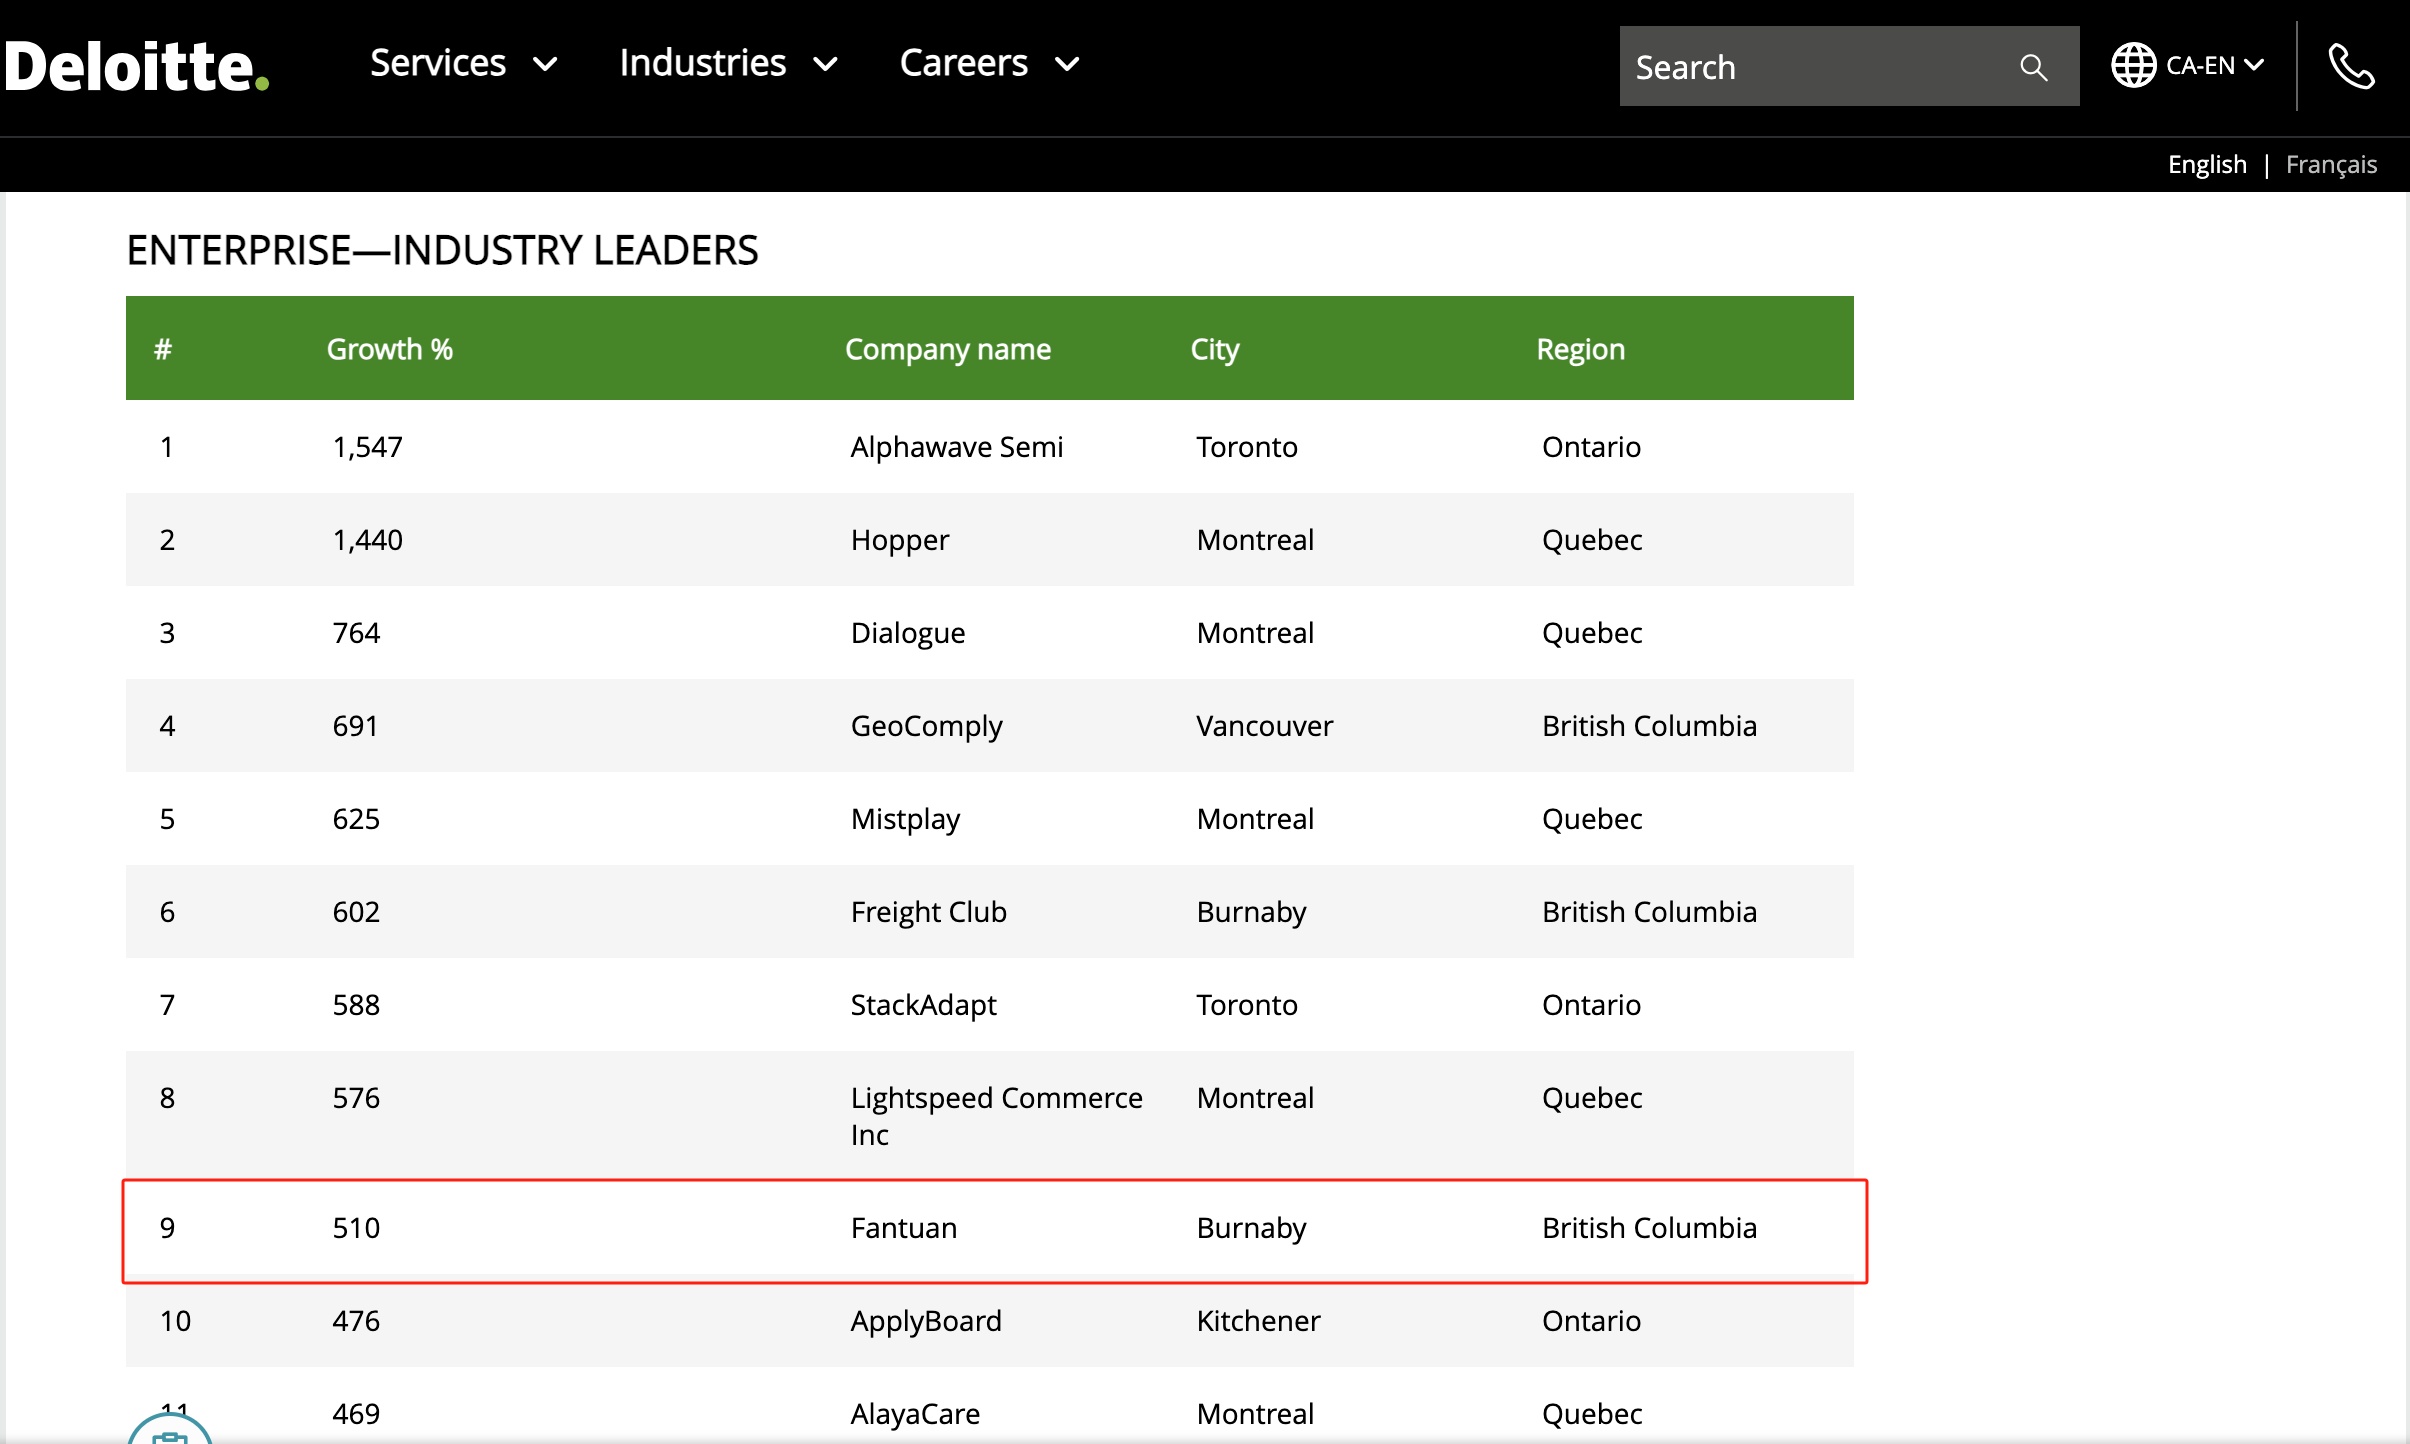
Task: Select the GeoComply company cell
Action: [x=927, y=726]
